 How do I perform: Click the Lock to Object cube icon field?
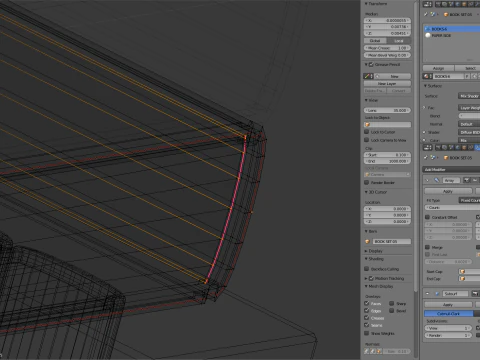pos(387,125)
